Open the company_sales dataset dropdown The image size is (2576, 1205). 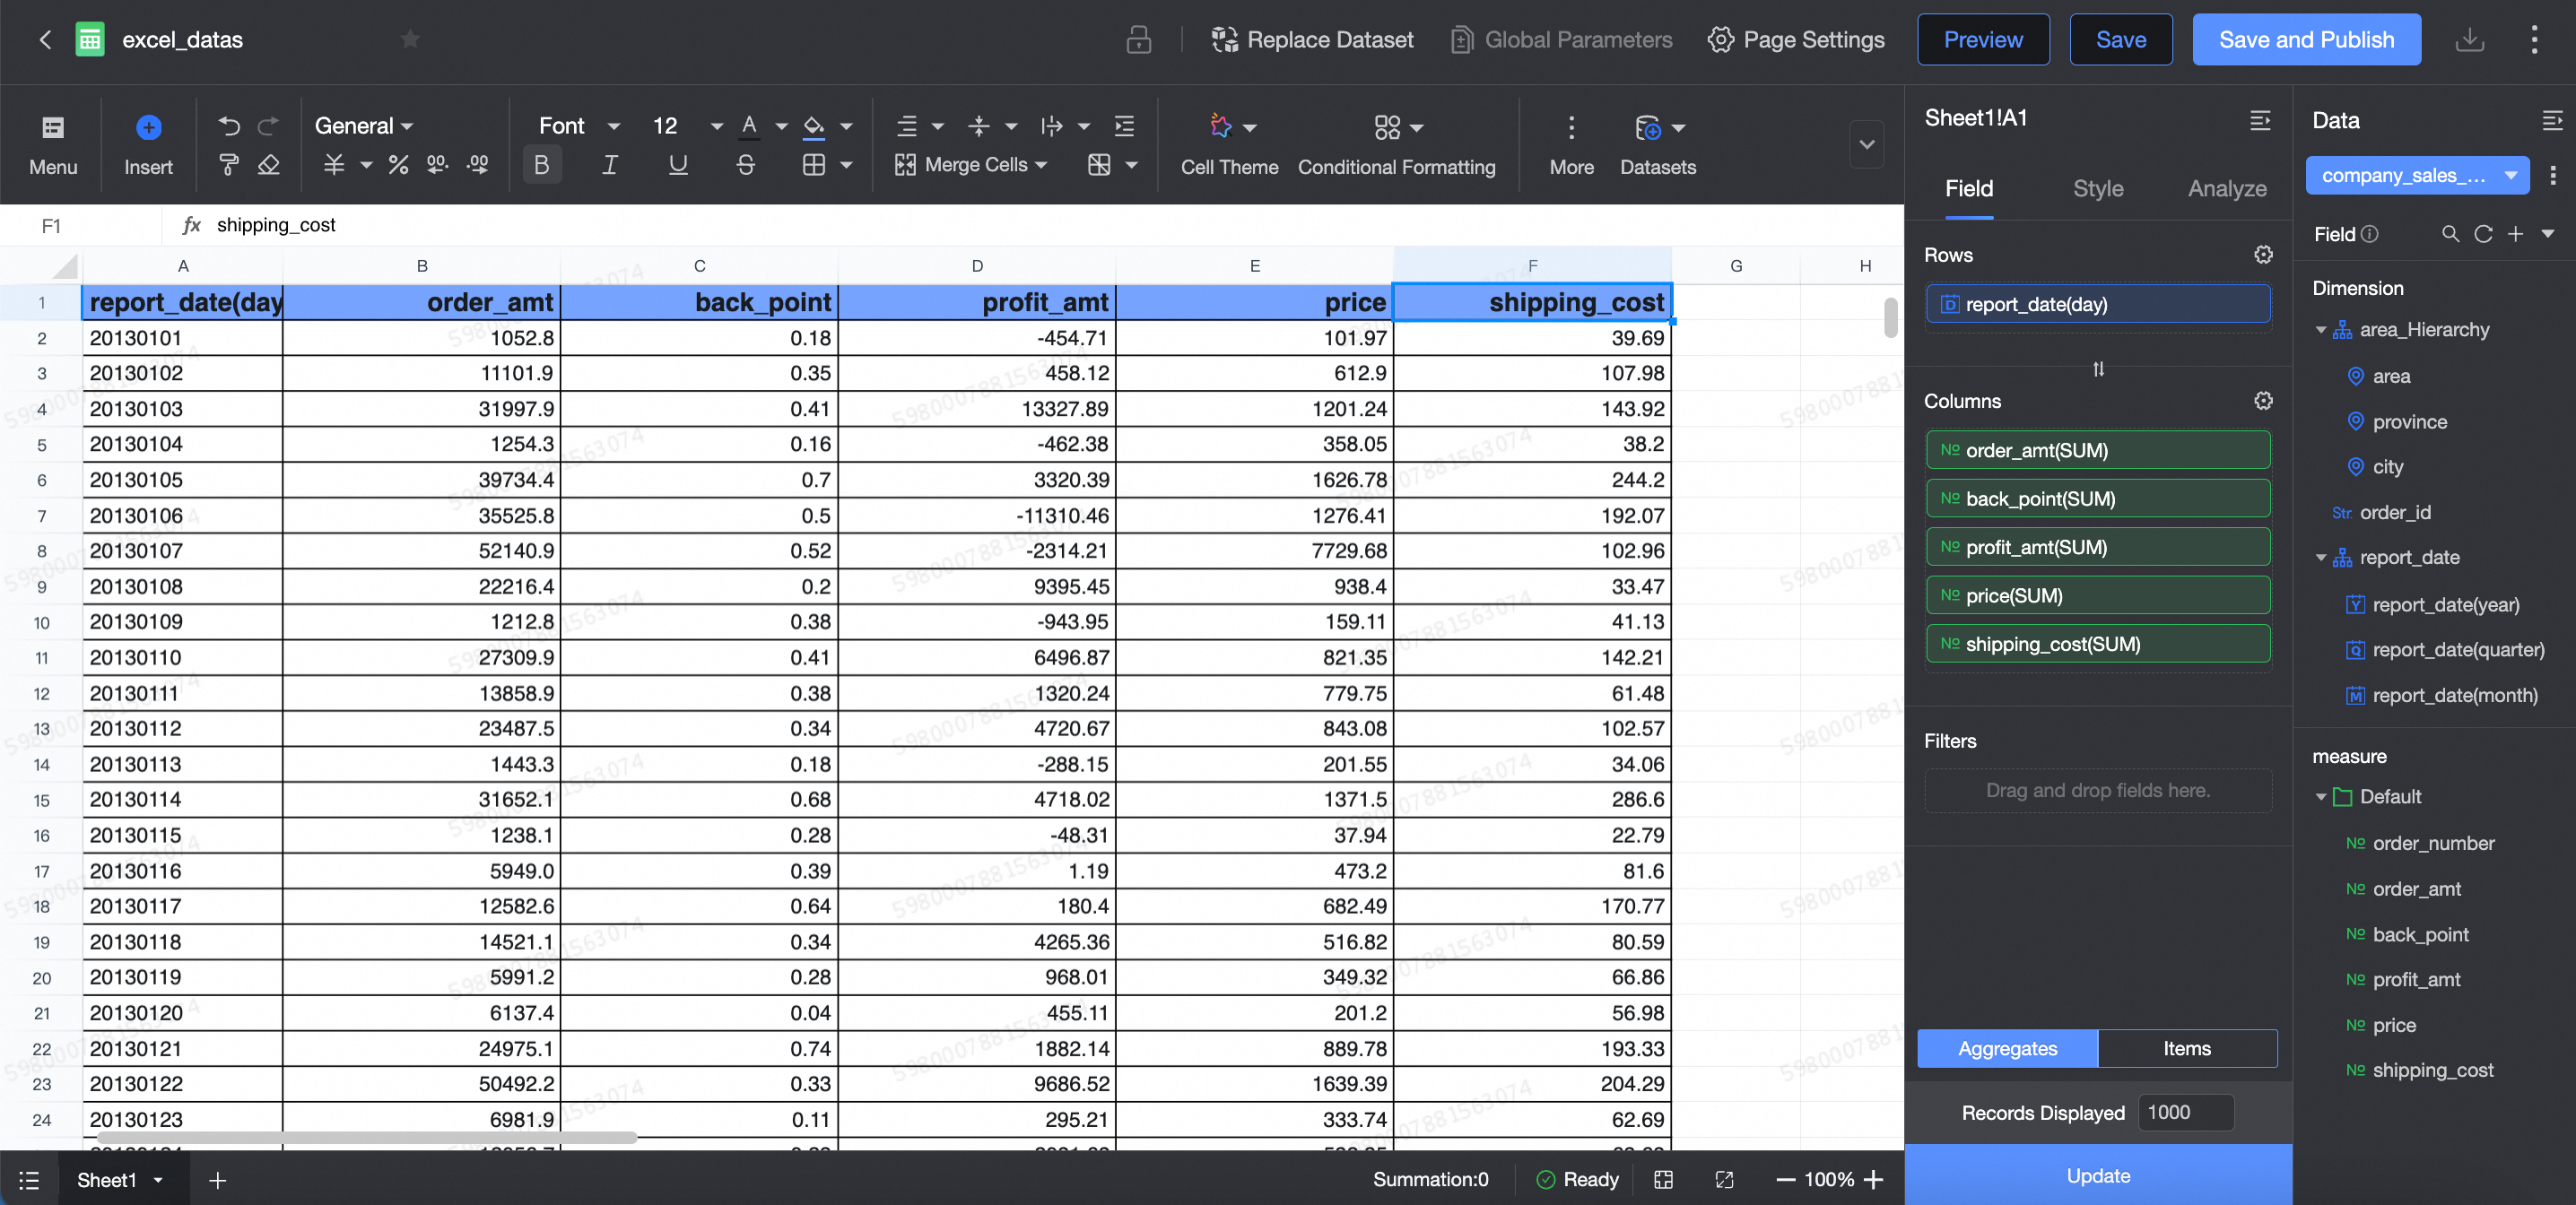2417,176
